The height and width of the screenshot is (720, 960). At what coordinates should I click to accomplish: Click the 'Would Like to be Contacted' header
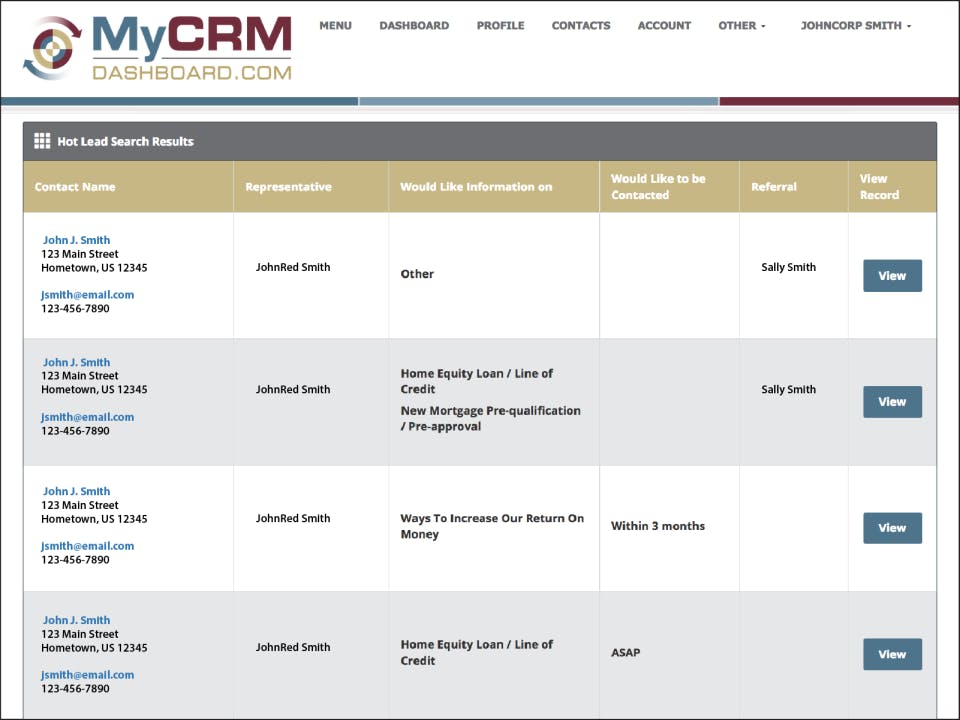[658, 187]
